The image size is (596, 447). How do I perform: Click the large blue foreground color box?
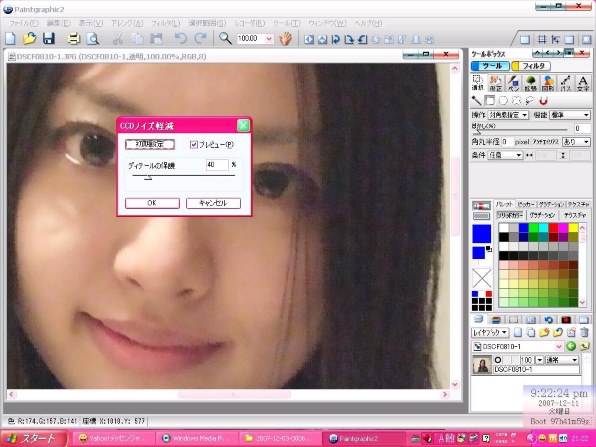pos(482,233)
